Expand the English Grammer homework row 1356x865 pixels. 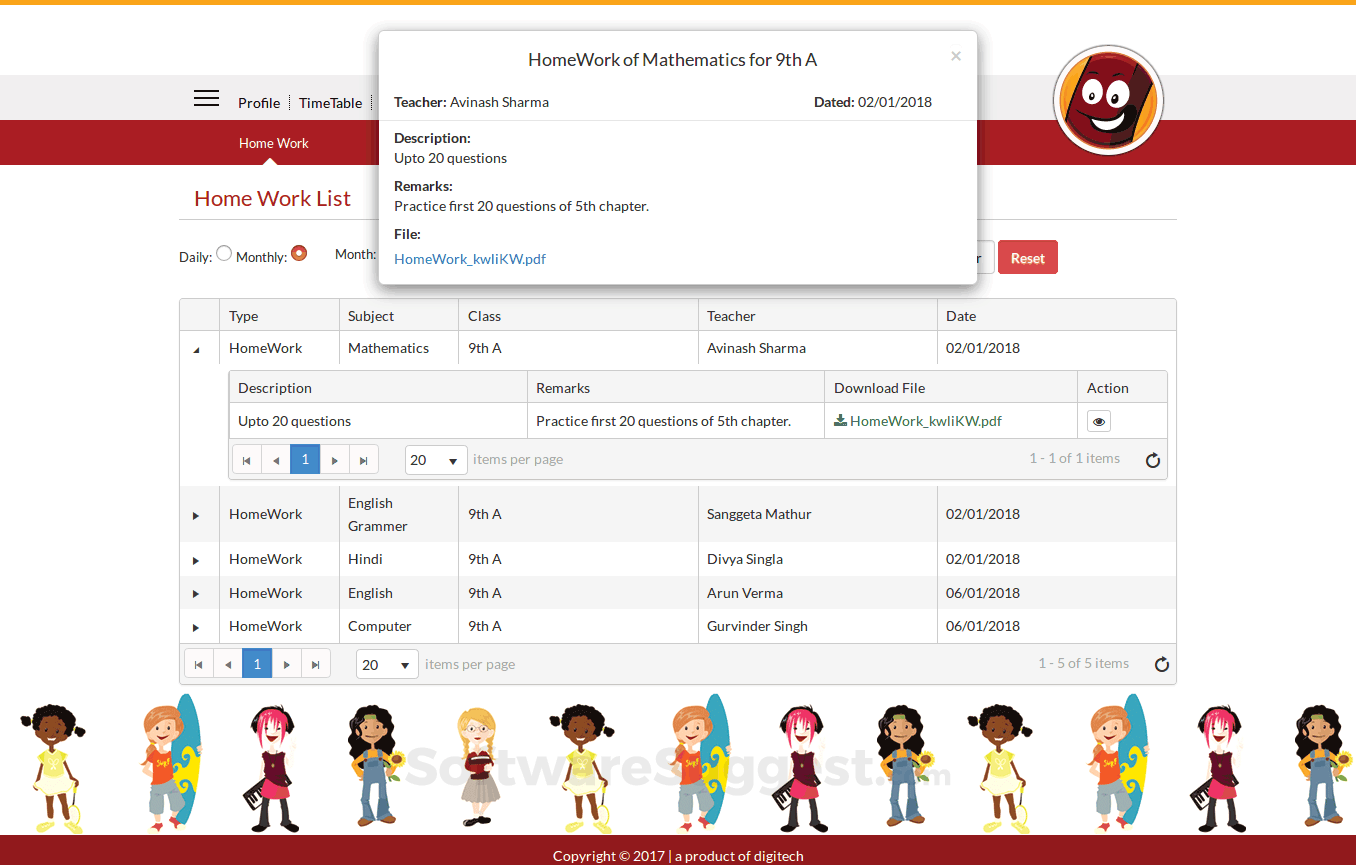click(x=198, y=514)
